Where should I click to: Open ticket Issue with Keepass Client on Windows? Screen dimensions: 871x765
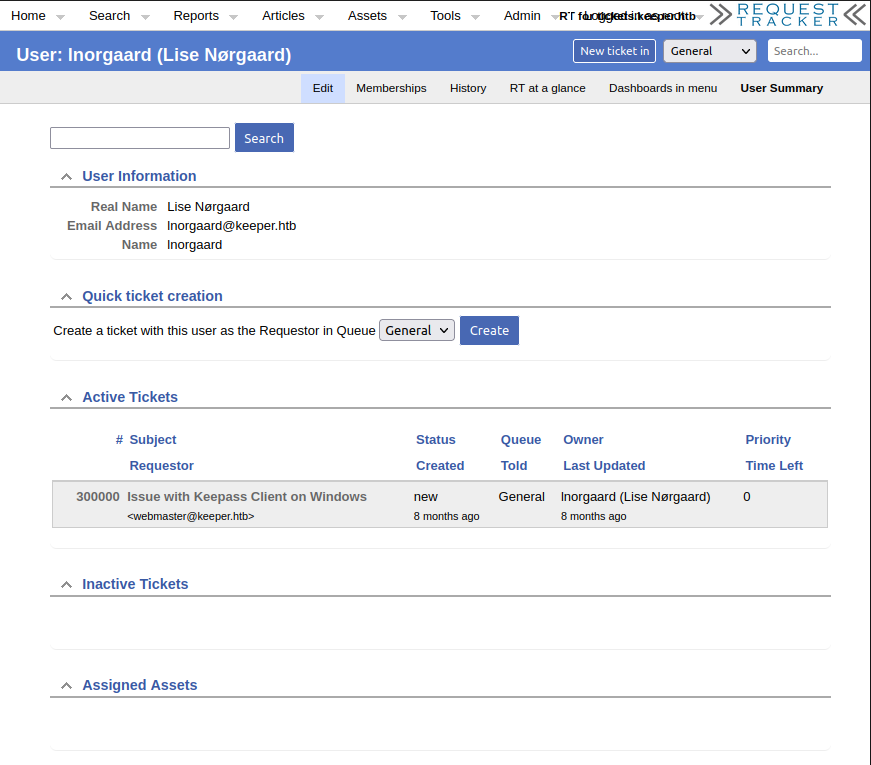click(247, 497)
